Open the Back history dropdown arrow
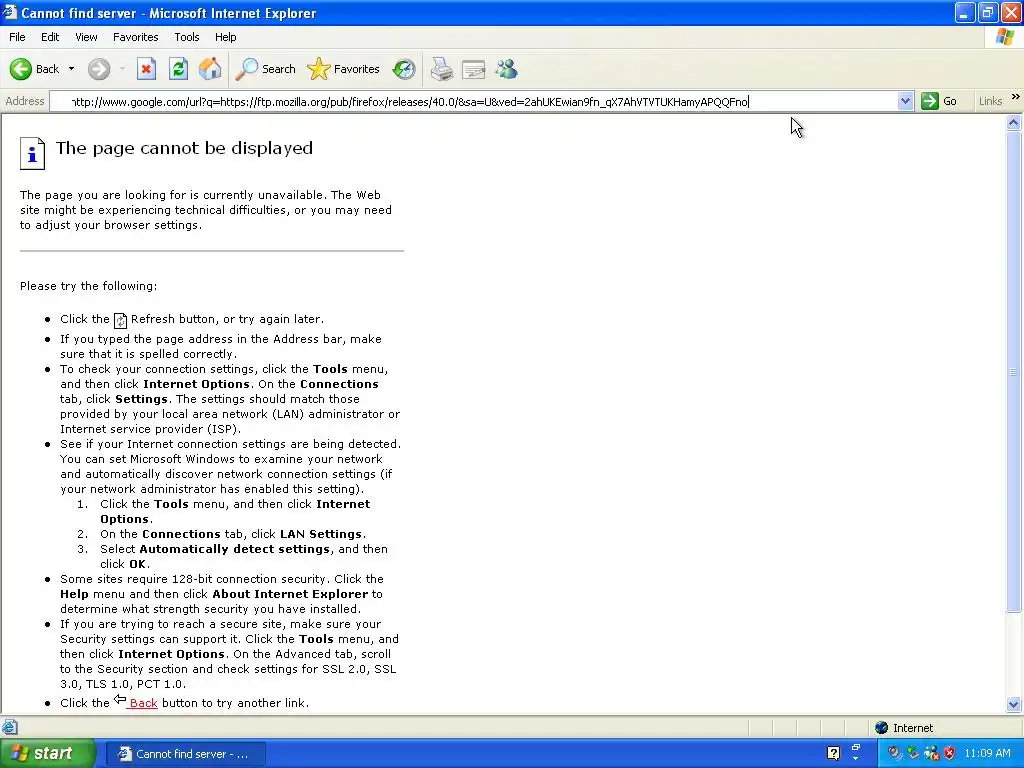 71,69
